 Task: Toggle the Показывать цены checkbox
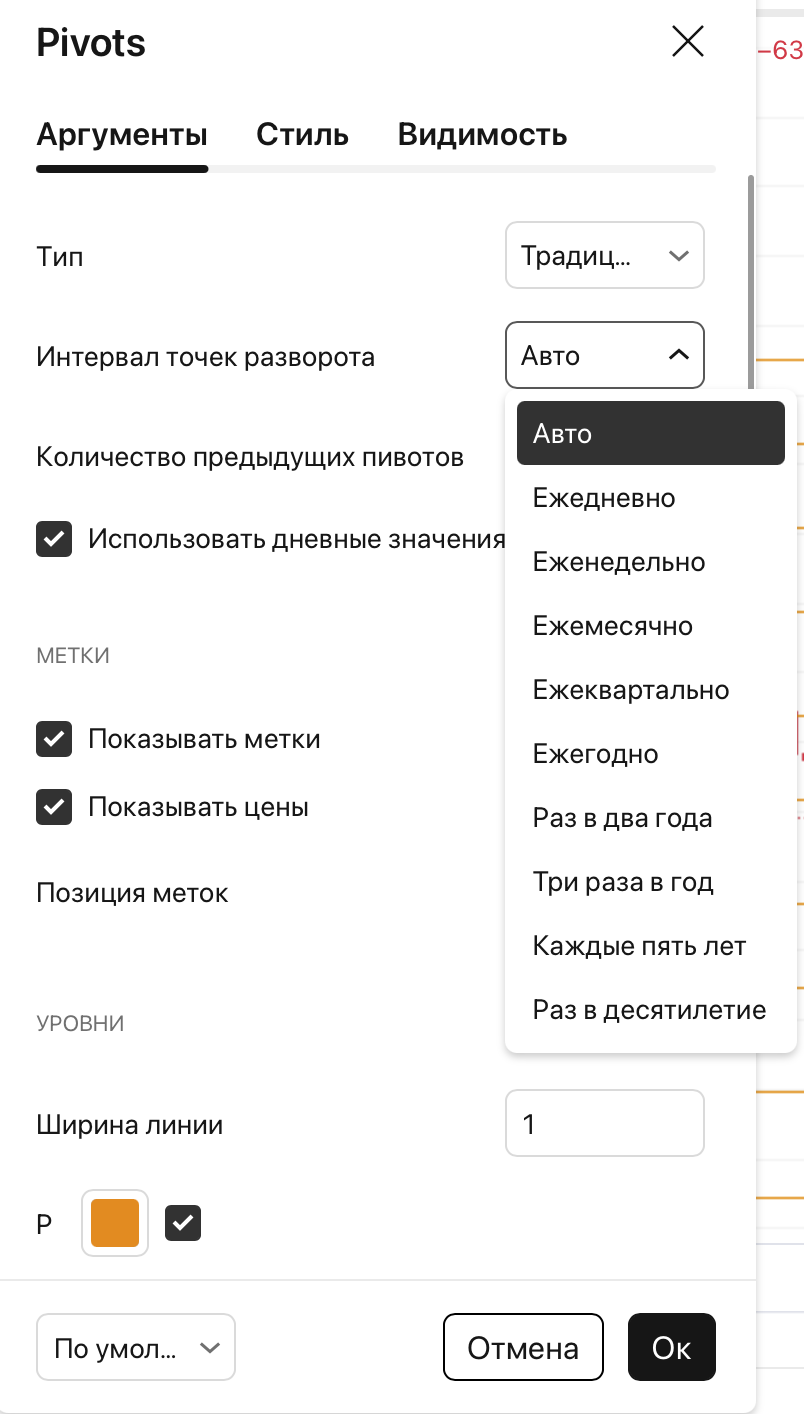pyautogui.click(x=54, y=807)
